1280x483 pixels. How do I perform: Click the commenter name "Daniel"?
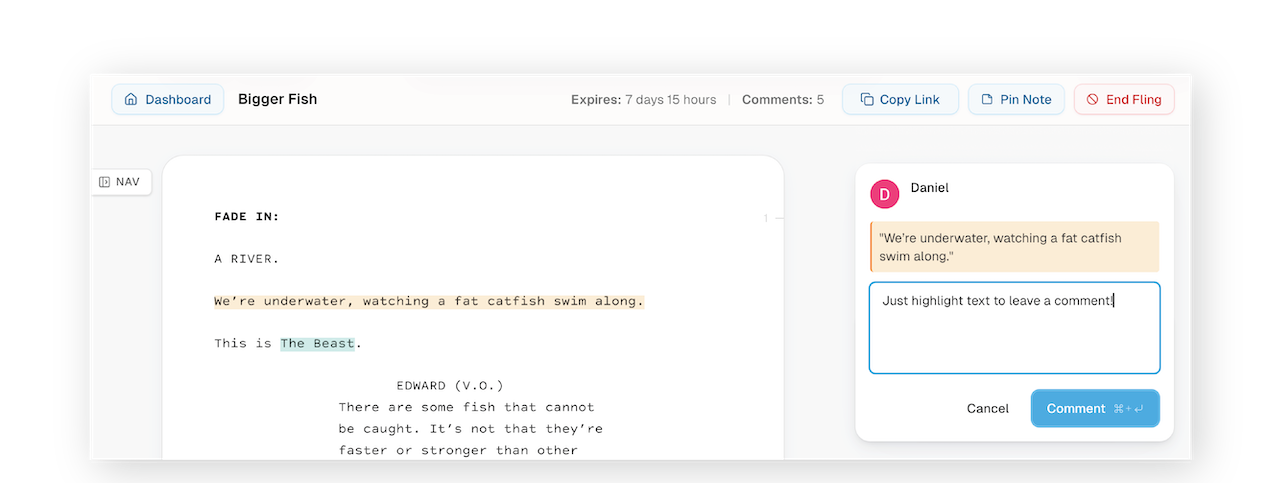pyautogui.click(x=929, y=188)
